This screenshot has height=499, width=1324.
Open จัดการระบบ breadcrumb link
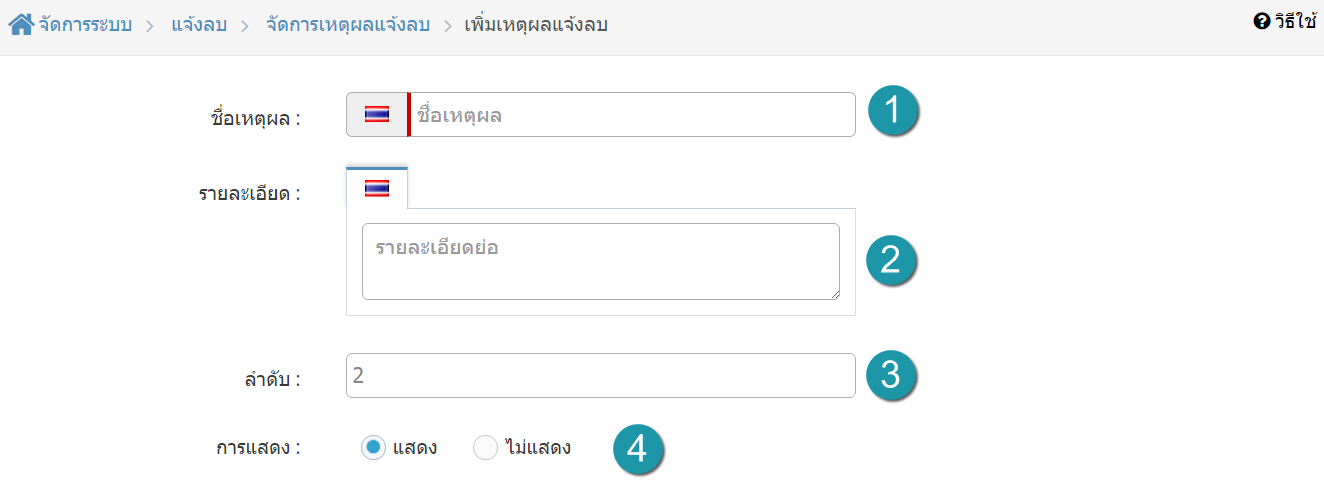tap(85, 25)
